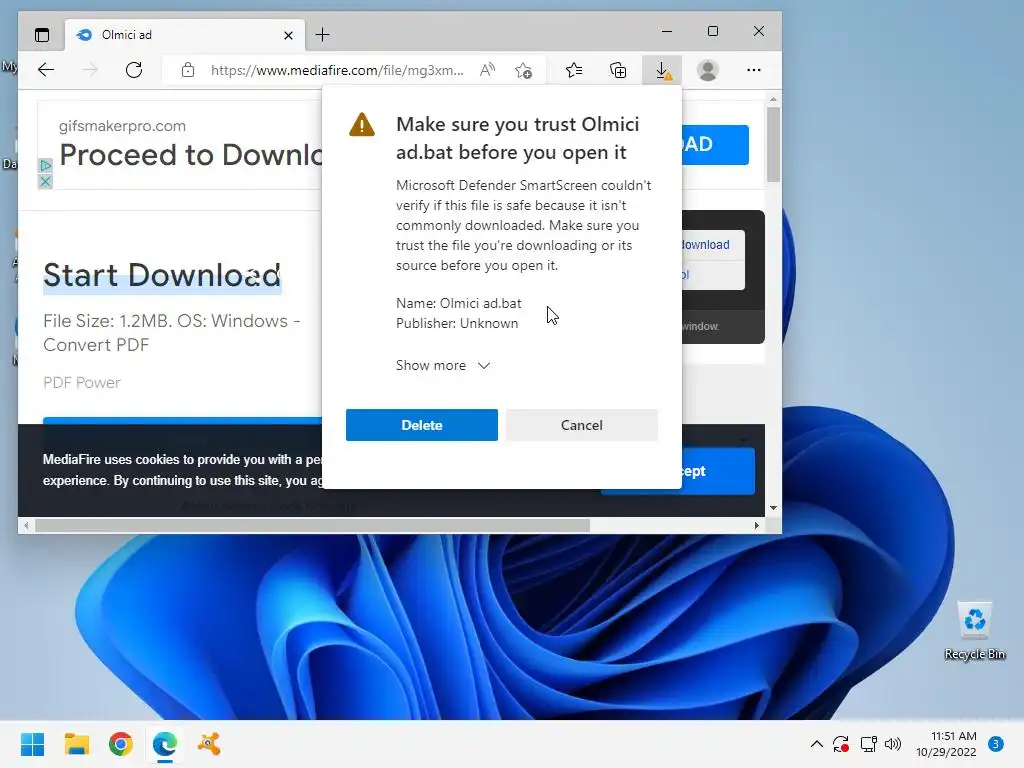The width and height of the screenshot is (1024, 768).
Task: Click the scroll down arrow
Action: 773,507
